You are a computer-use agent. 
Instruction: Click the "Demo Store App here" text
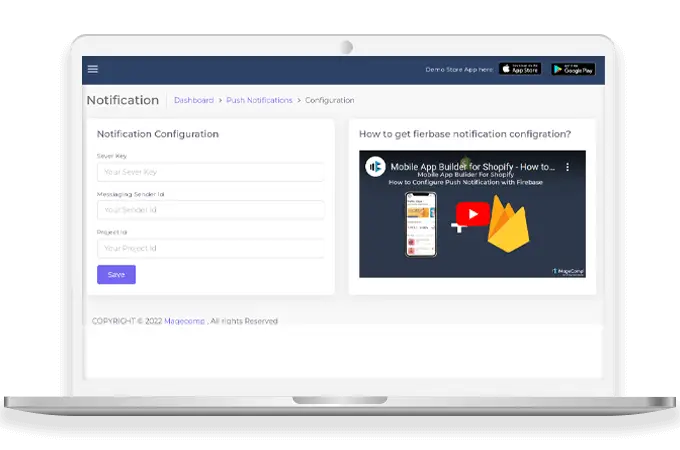pos(459,70)
